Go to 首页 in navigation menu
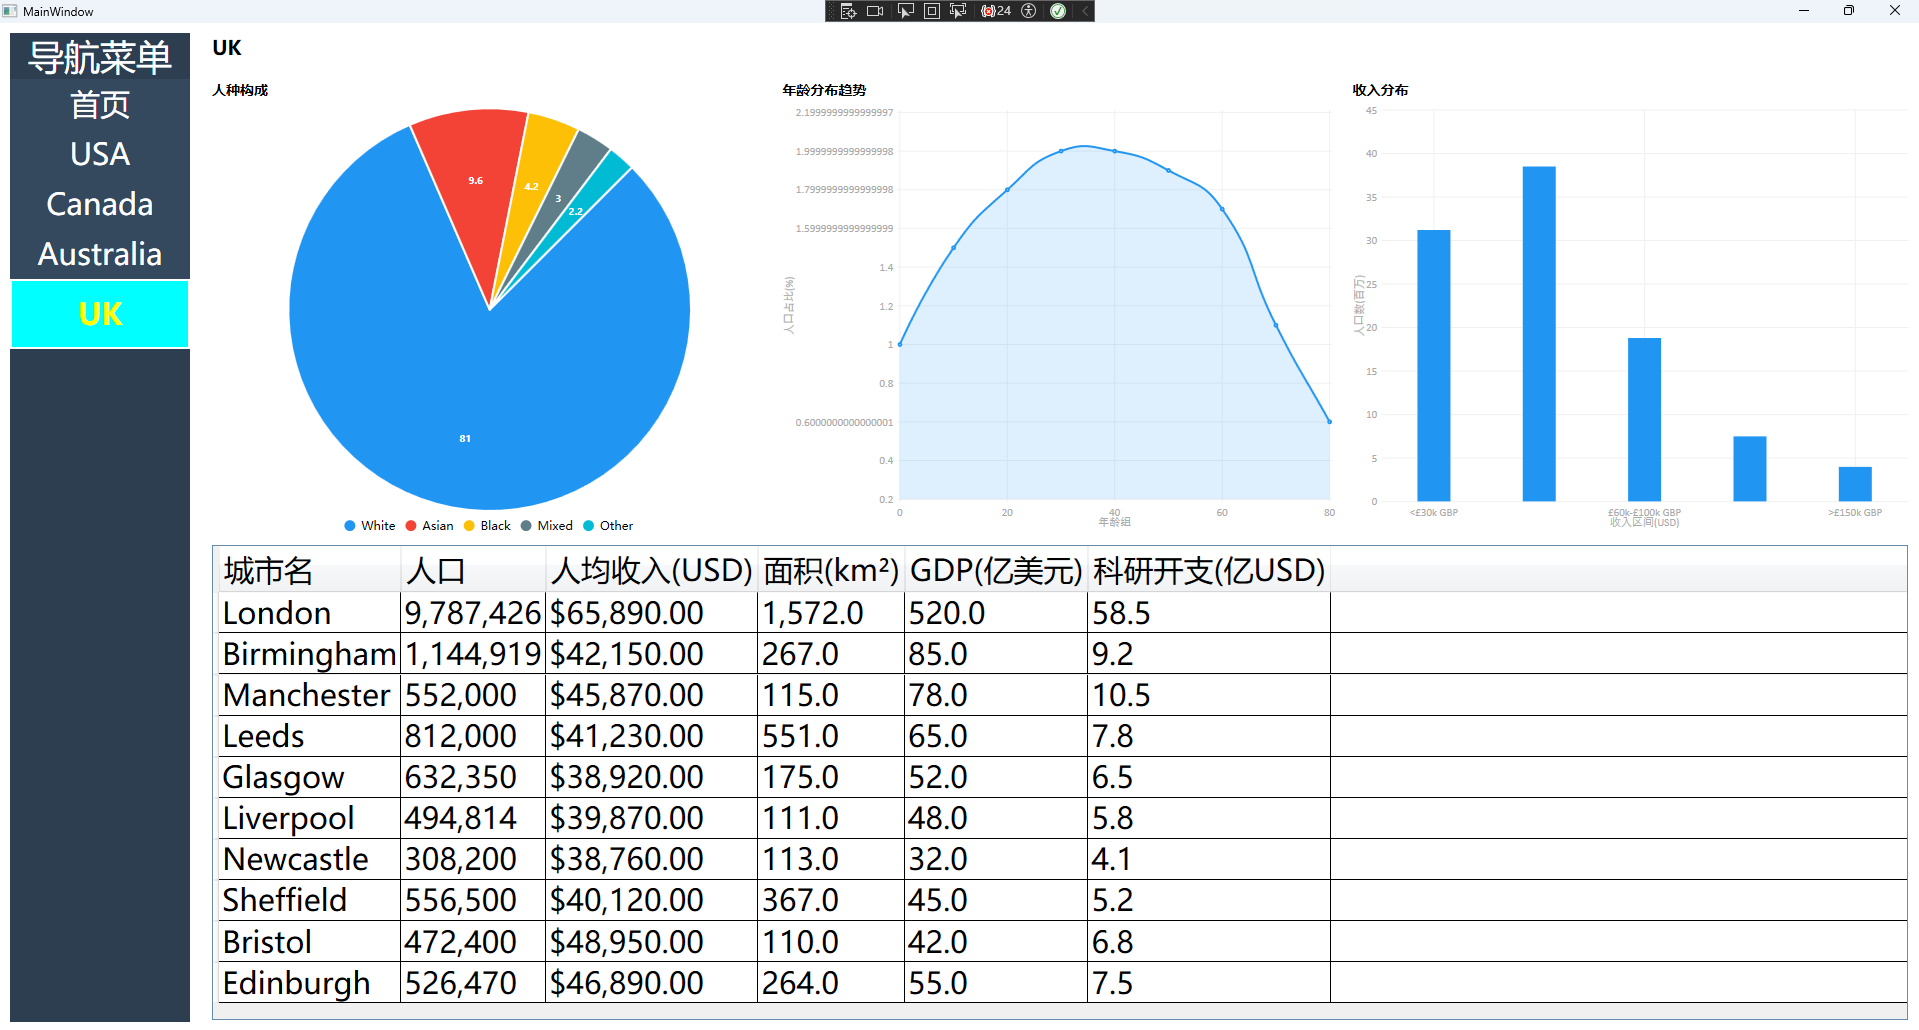The width and height of the screenshot is (1919, 1030). click(x=100, y=105)
